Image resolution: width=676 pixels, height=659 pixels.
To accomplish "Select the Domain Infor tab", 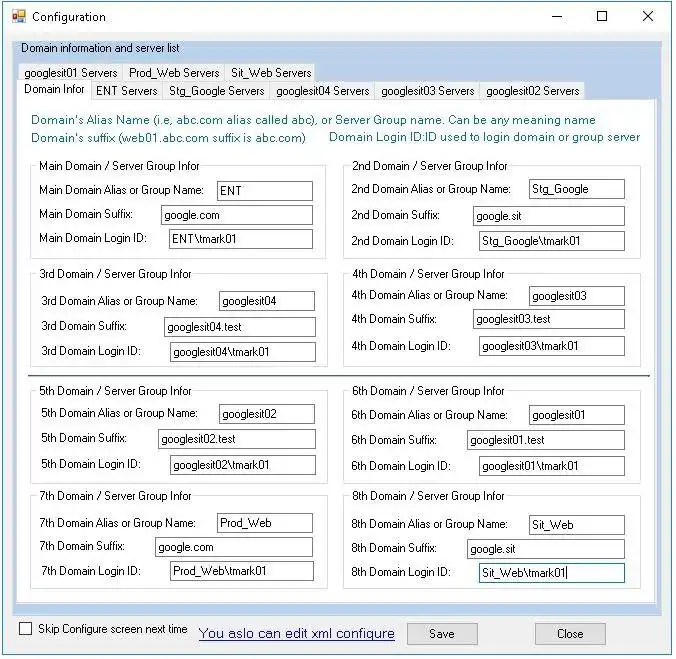I will click(x=54, y=90).
